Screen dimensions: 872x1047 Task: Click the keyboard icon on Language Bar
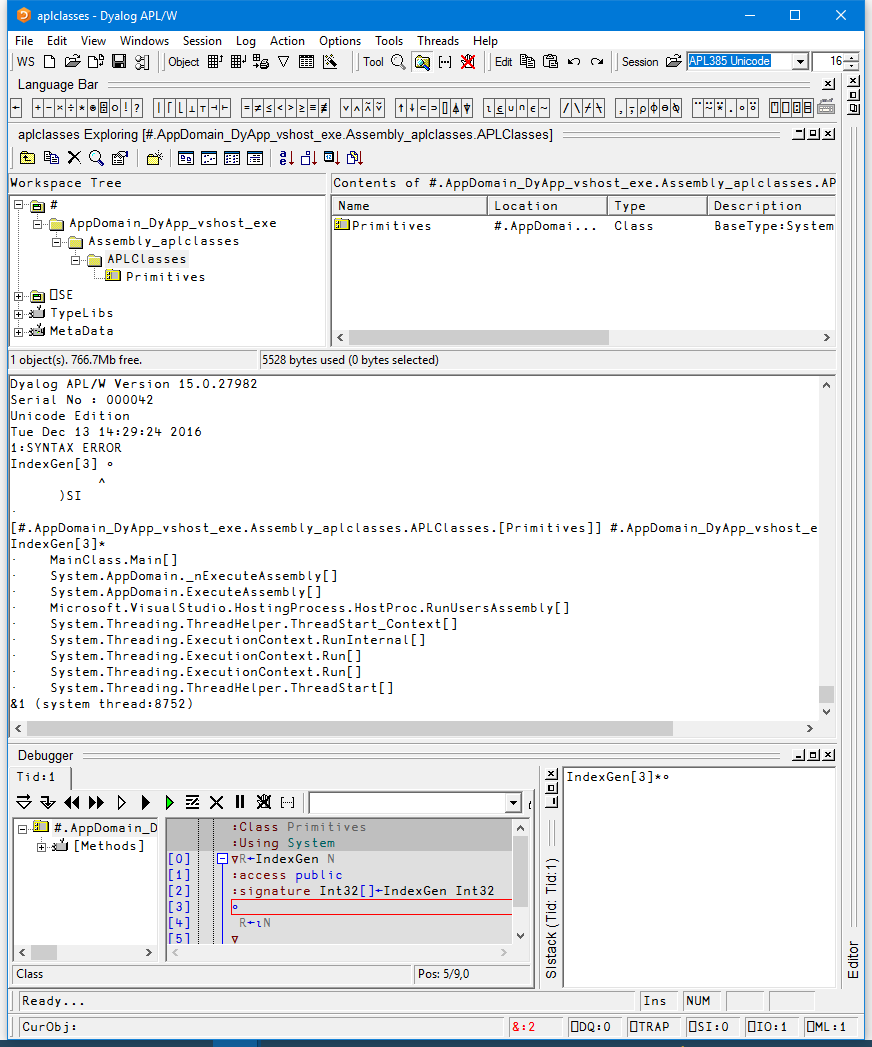pyautogui.click(x=826, y=108)
